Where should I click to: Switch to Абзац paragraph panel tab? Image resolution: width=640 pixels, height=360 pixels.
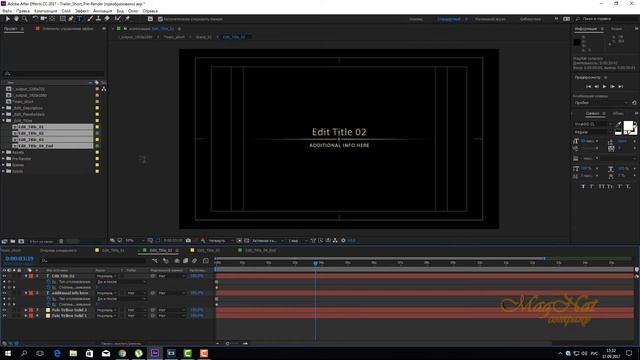pyautogui.click(x=618, y=113)
